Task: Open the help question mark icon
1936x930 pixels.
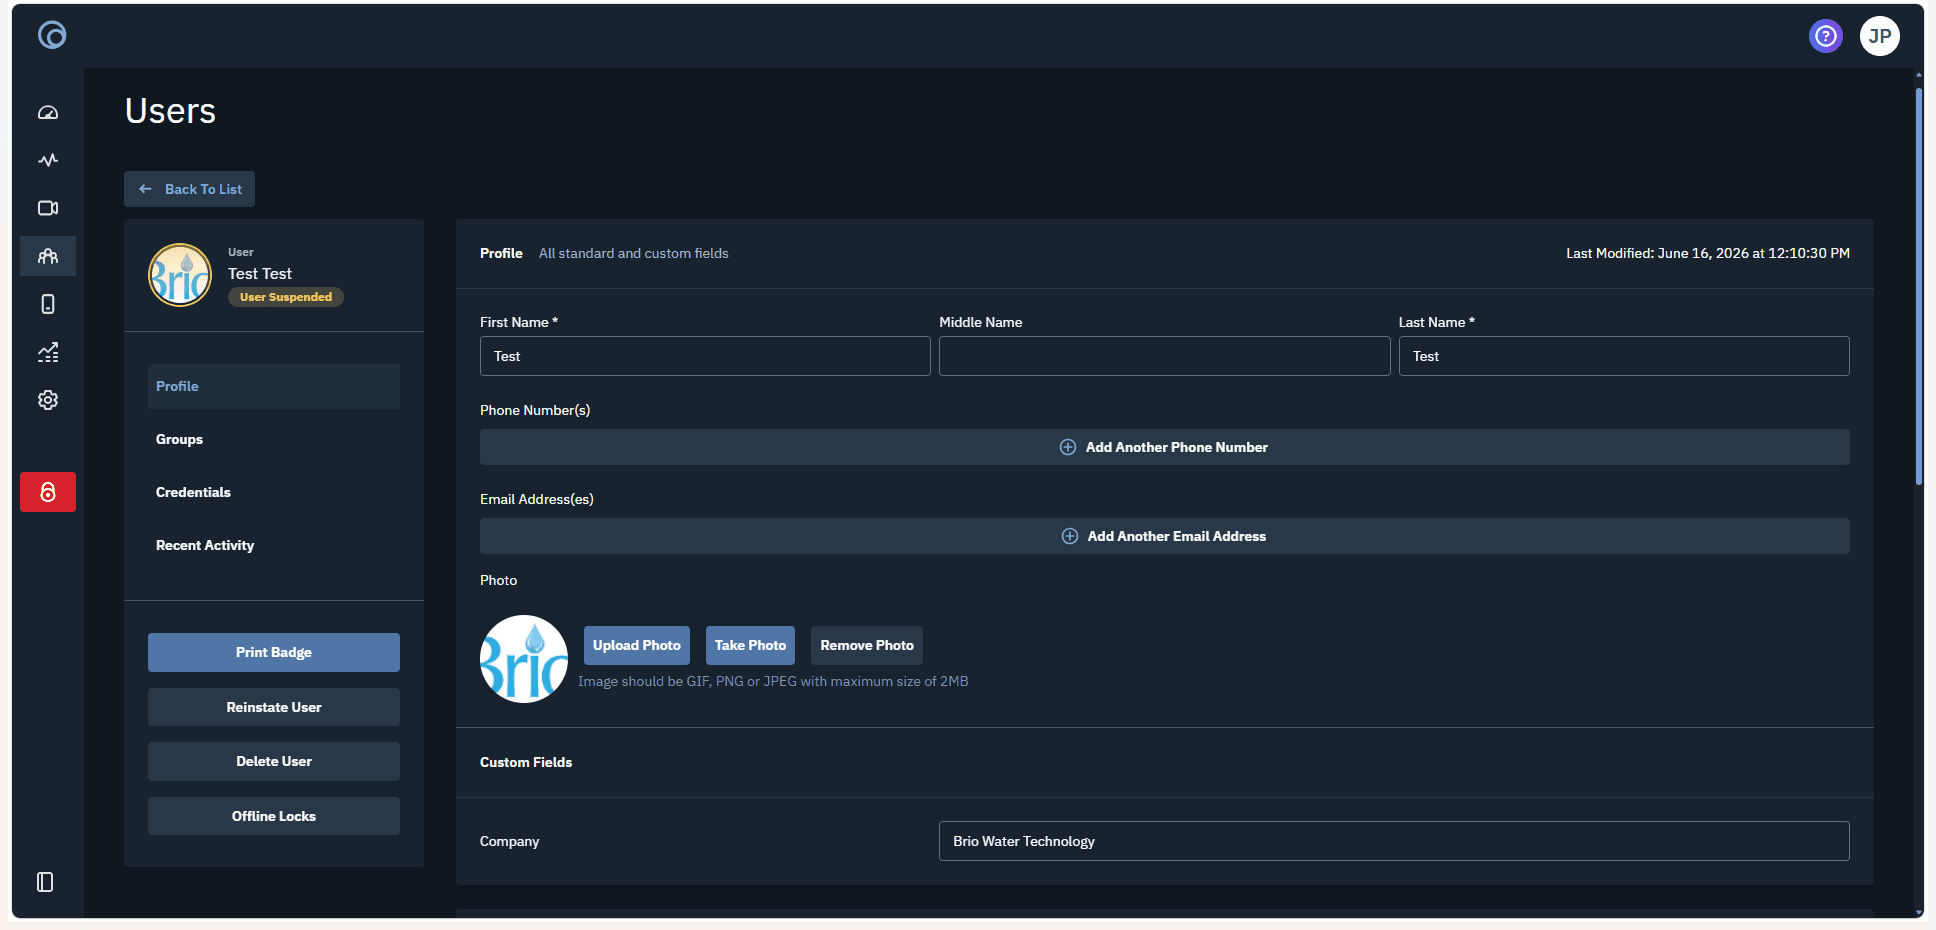Action: [1826, 36]
